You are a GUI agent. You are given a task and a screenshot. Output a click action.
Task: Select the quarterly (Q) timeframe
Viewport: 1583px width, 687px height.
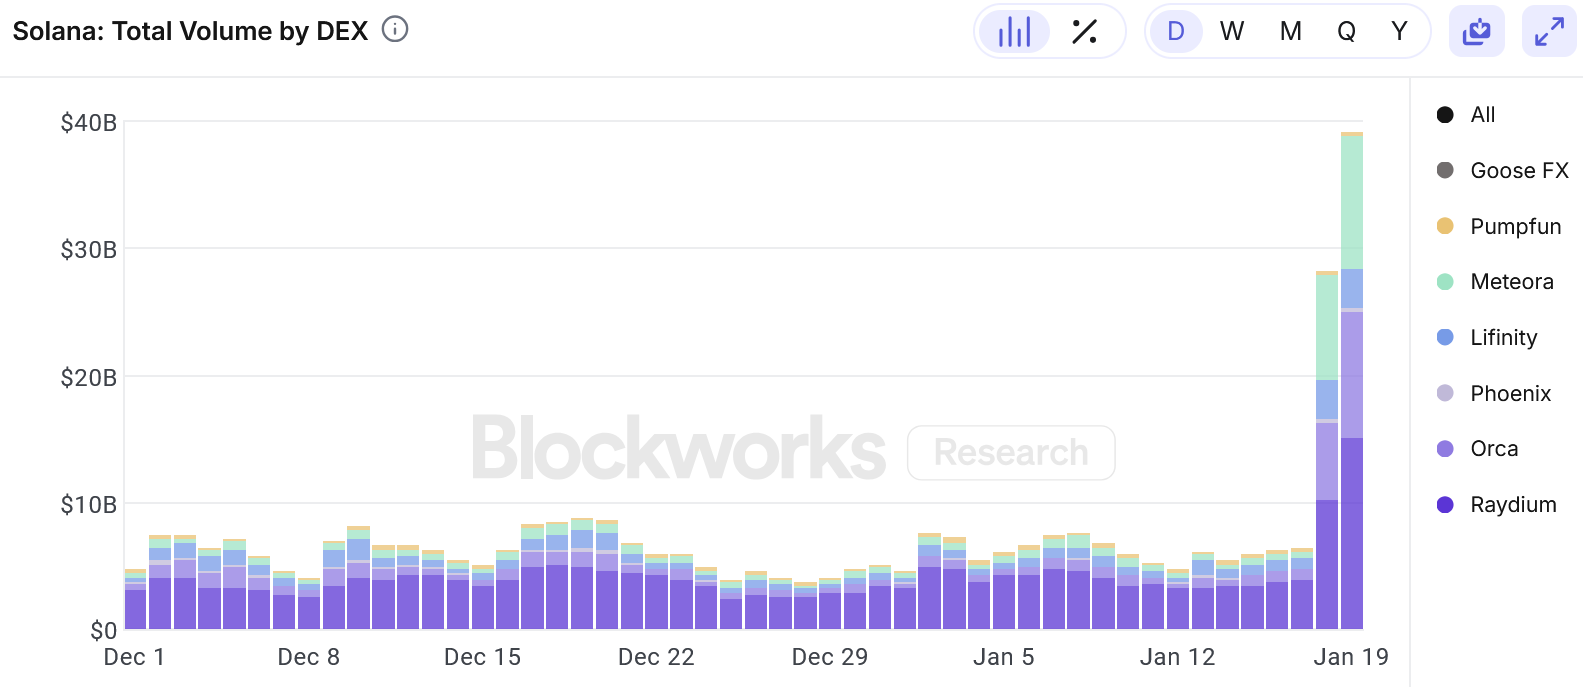tap(1347, 32)
